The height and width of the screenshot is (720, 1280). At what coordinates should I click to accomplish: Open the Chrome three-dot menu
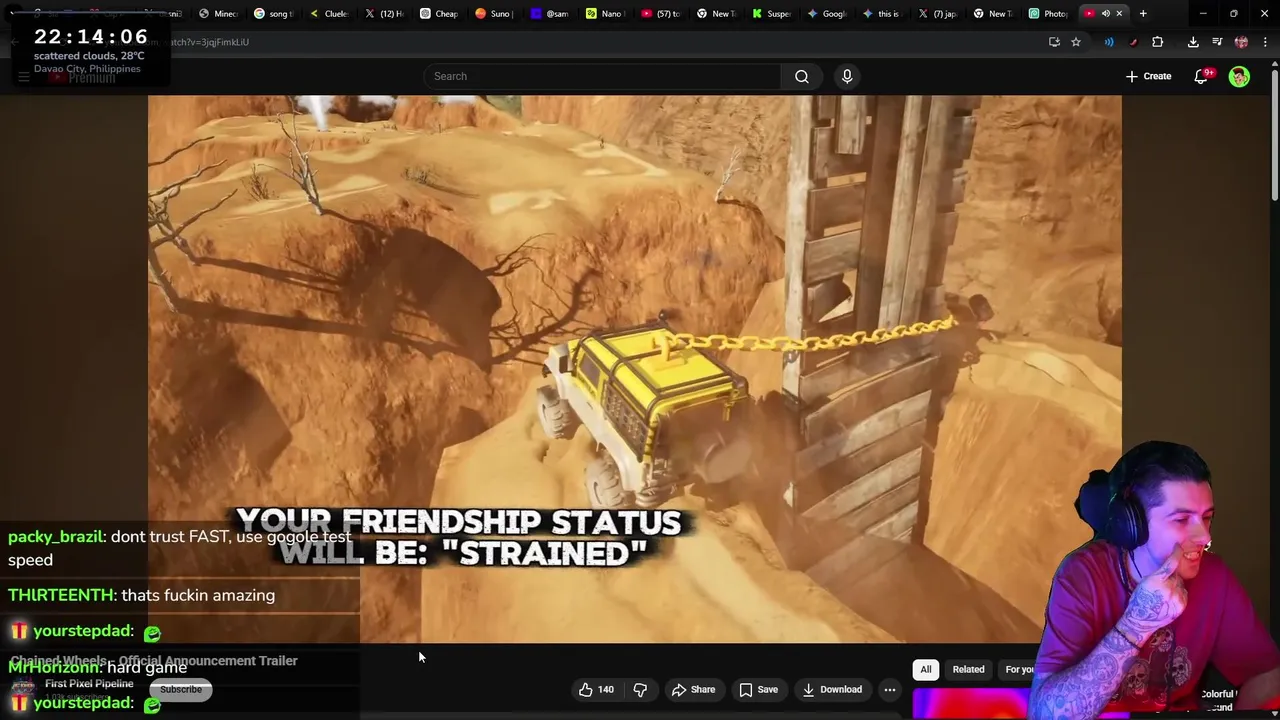pos(1263,42)
